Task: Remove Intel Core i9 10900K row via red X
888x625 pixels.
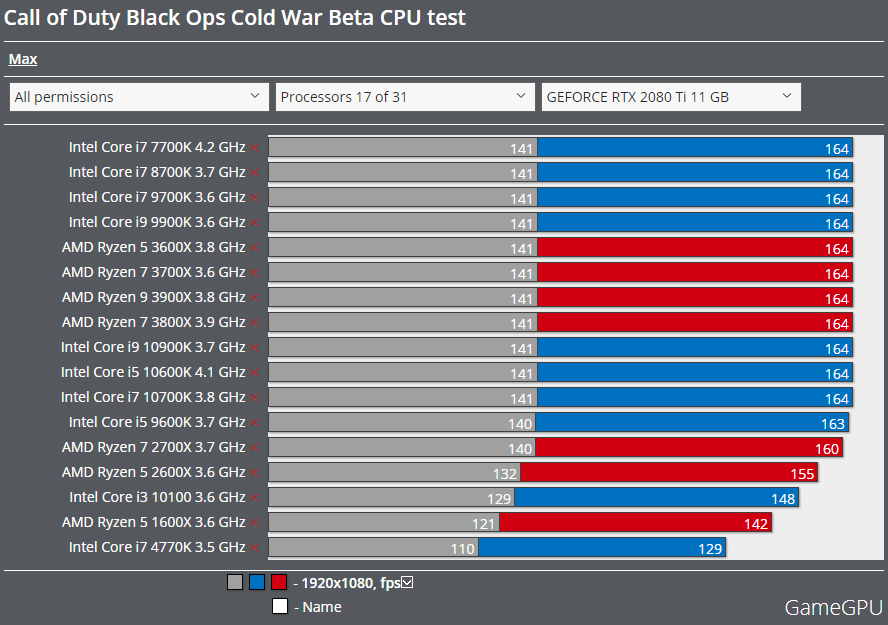Action: coord(254,348)
